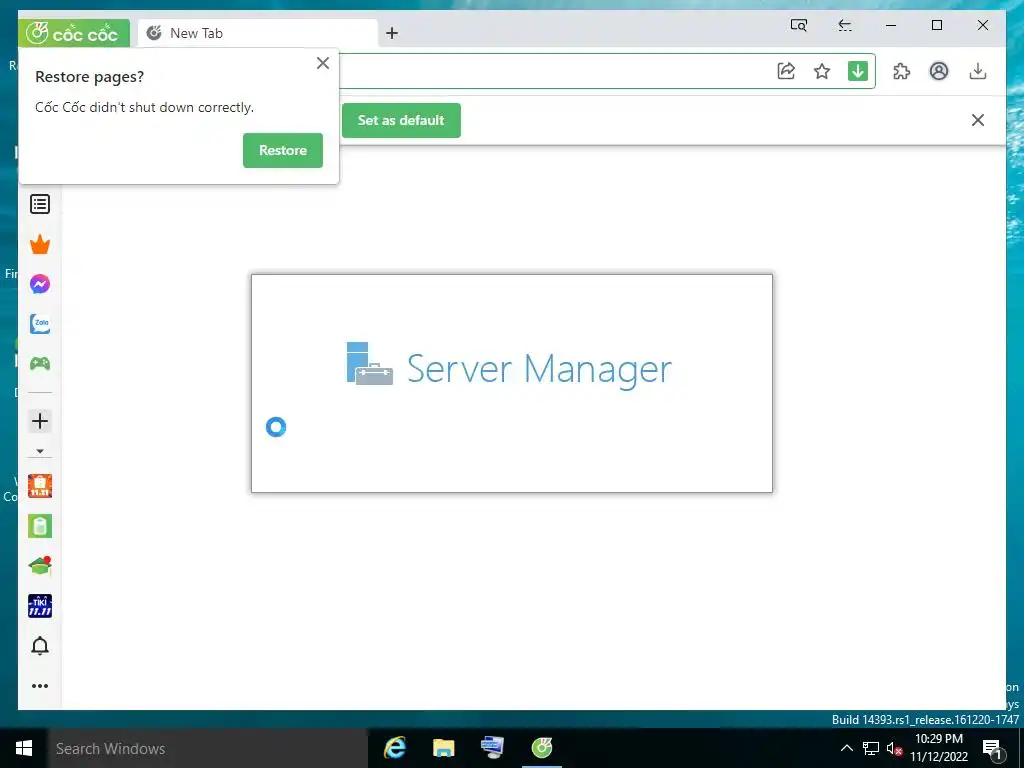Screen dimensions: 1024x768
Task: Open the Action Center notification icon
Action: point(993,749)
